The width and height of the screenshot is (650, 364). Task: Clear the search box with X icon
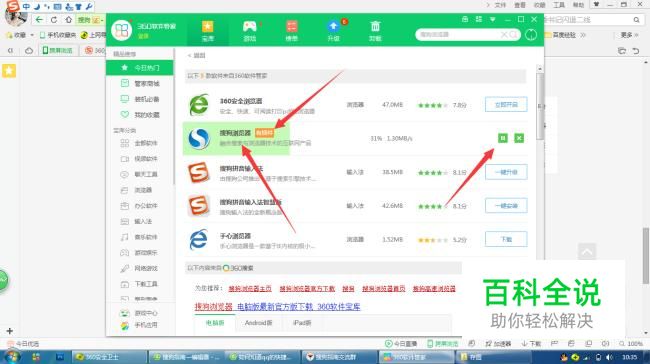tap(504, 34)
